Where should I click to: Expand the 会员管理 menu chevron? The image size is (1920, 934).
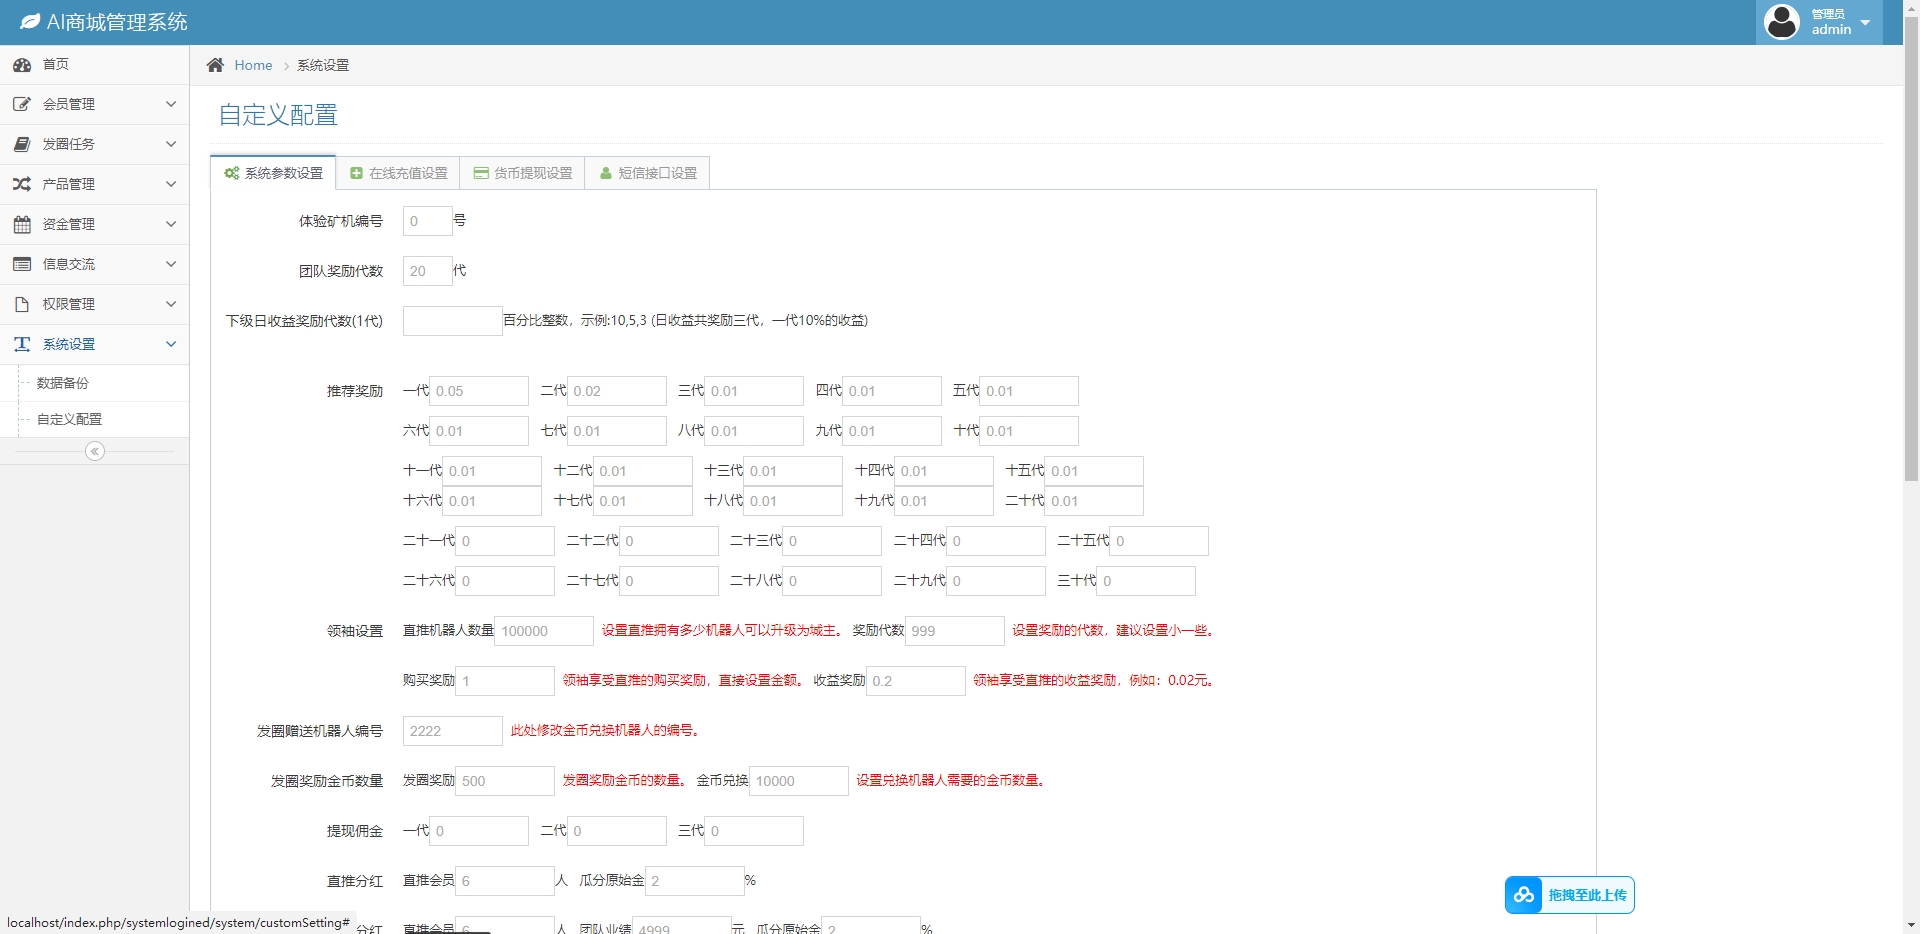tap(171, 104)
